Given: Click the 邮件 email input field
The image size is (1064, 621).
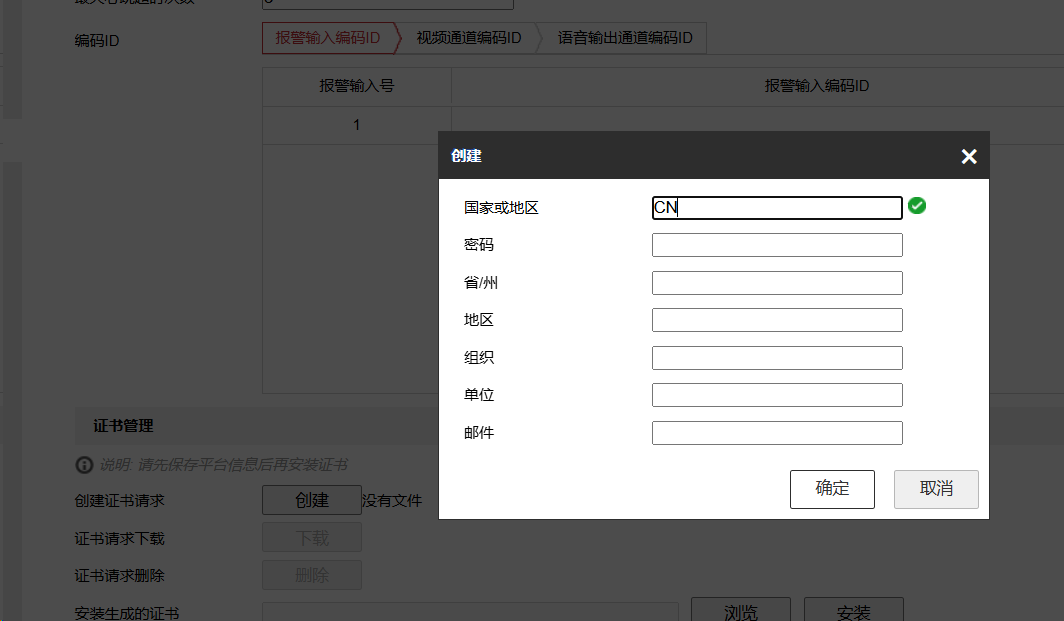Looking at the screenshot, I should (x=776, y=432).
